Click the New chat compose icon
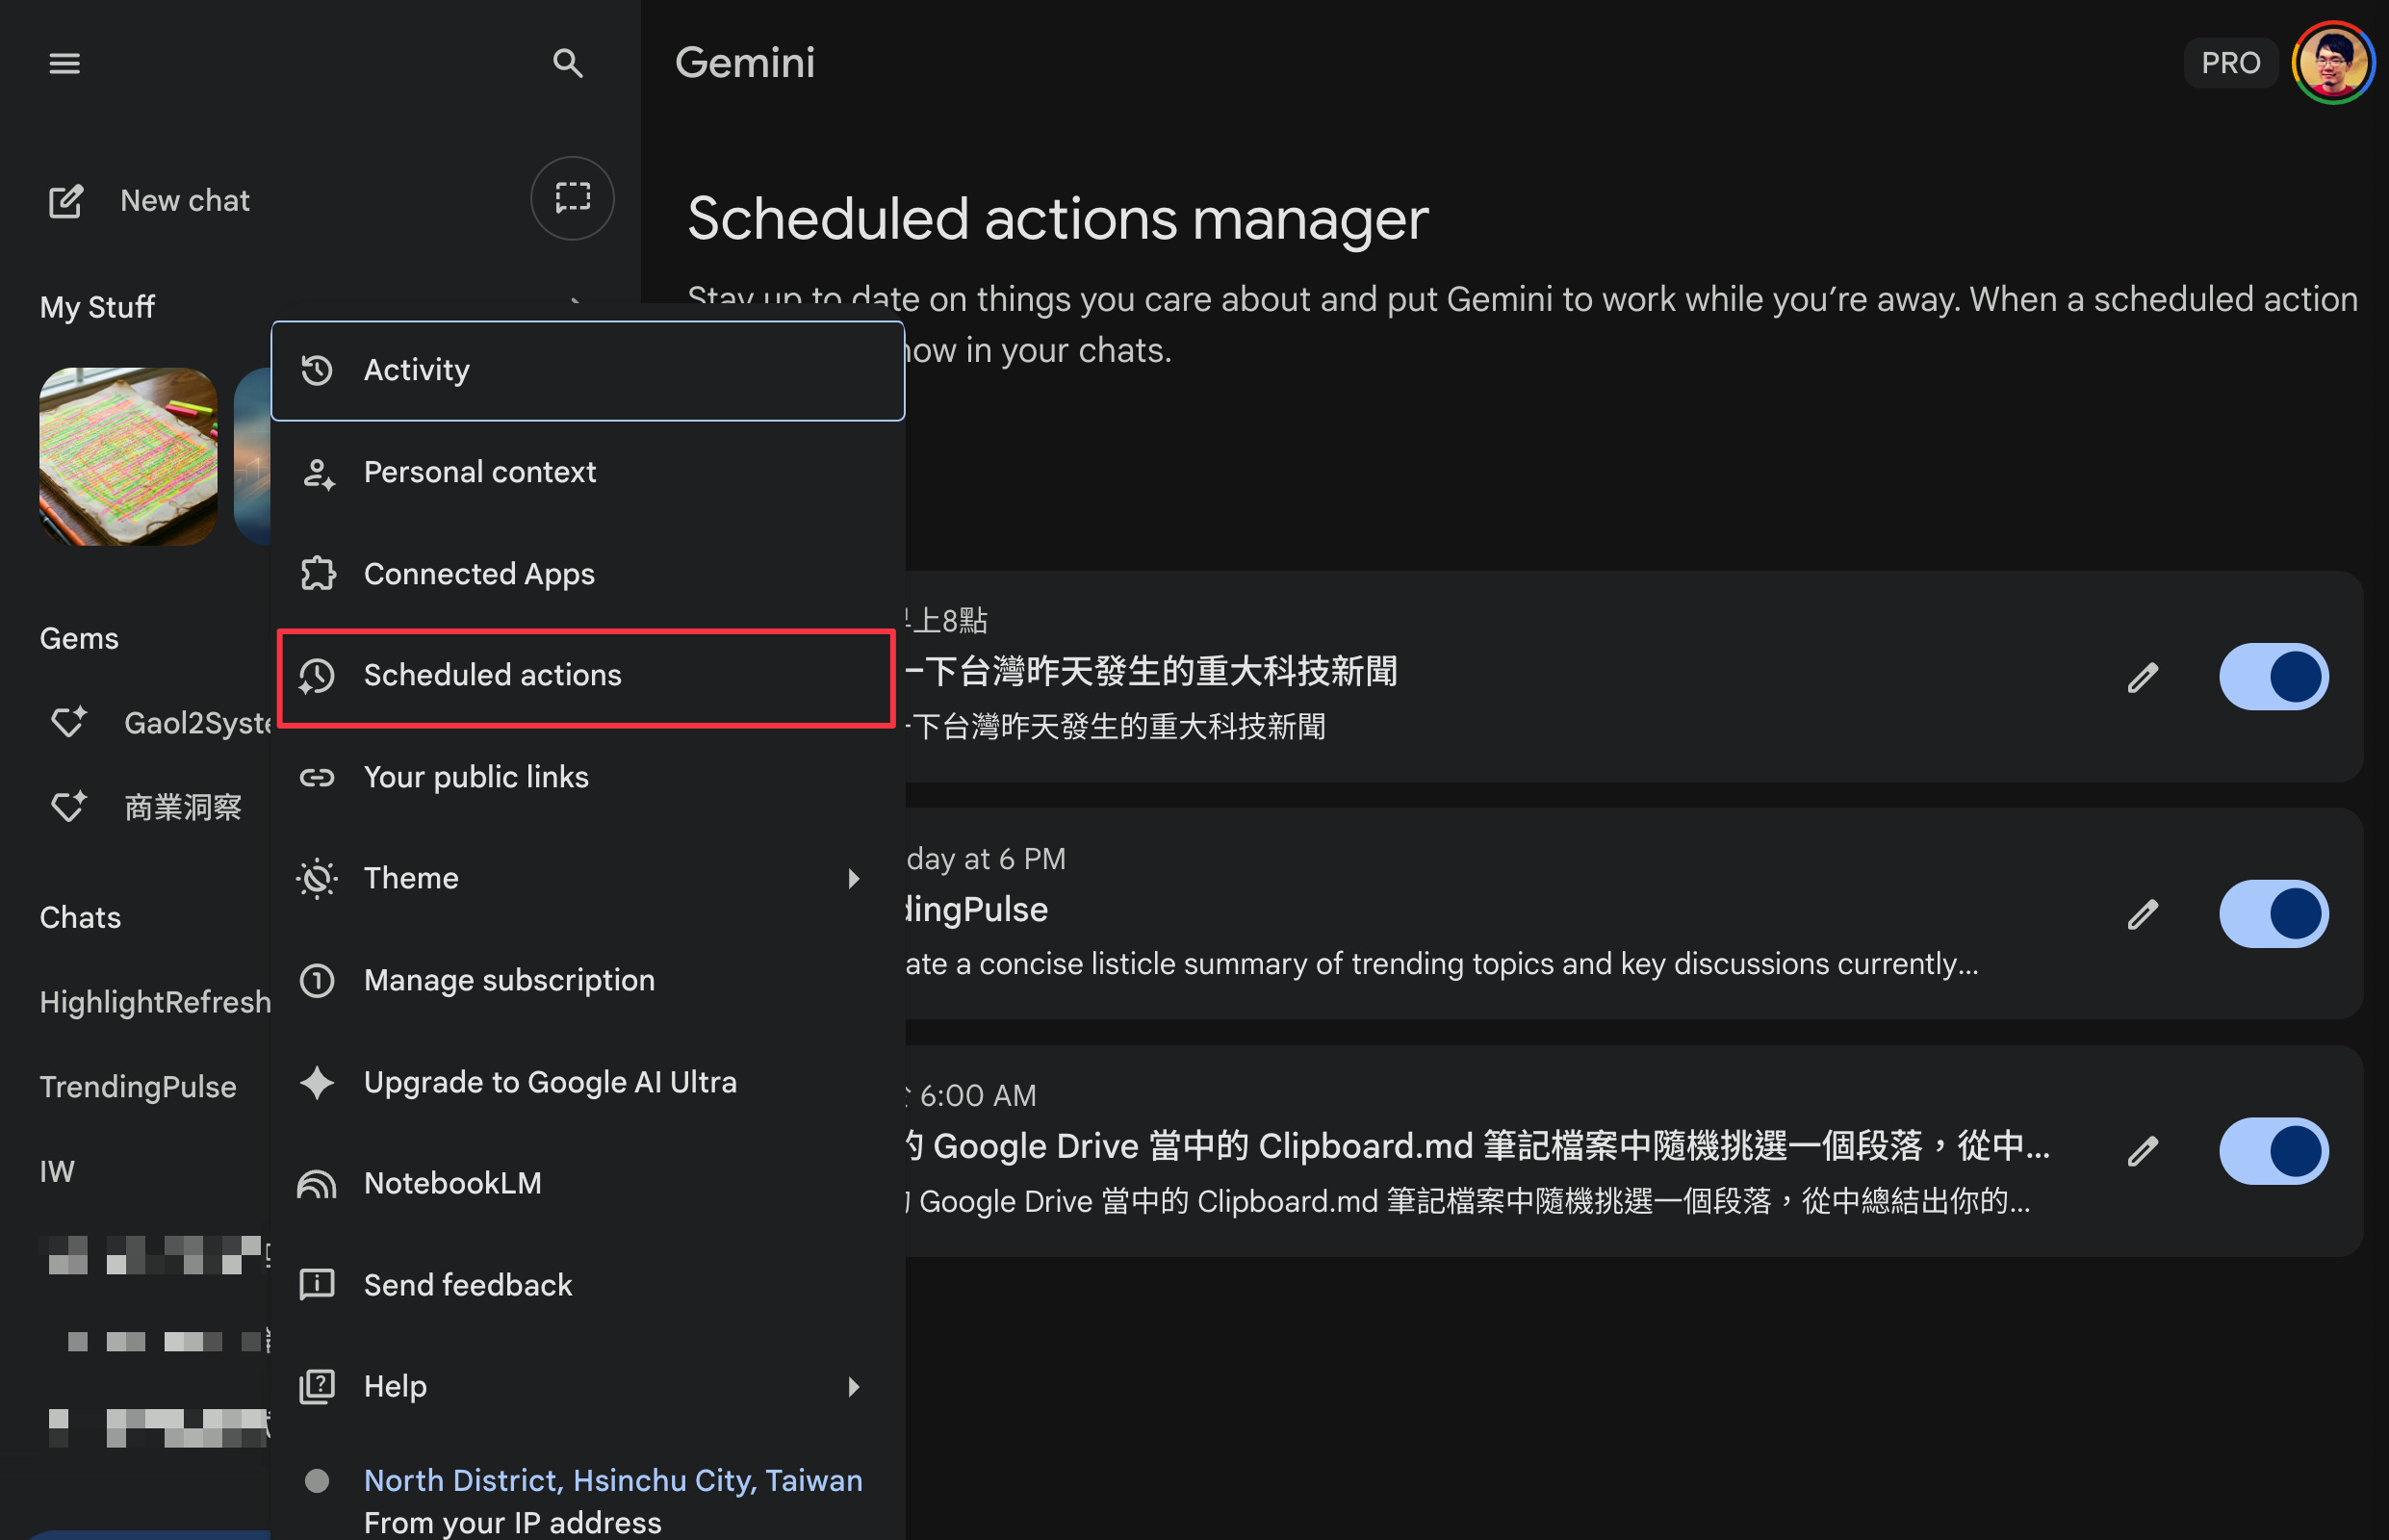The image size is (2389, 1540). click(x=66, y=201)
